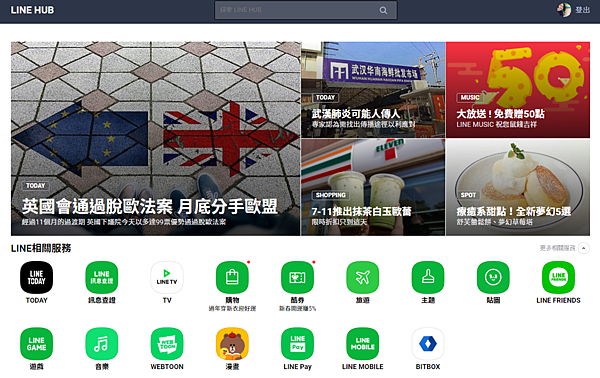600x378 pixels.
Task: Open the LINE 訊息查證 icon
Action: click(102, 277)
